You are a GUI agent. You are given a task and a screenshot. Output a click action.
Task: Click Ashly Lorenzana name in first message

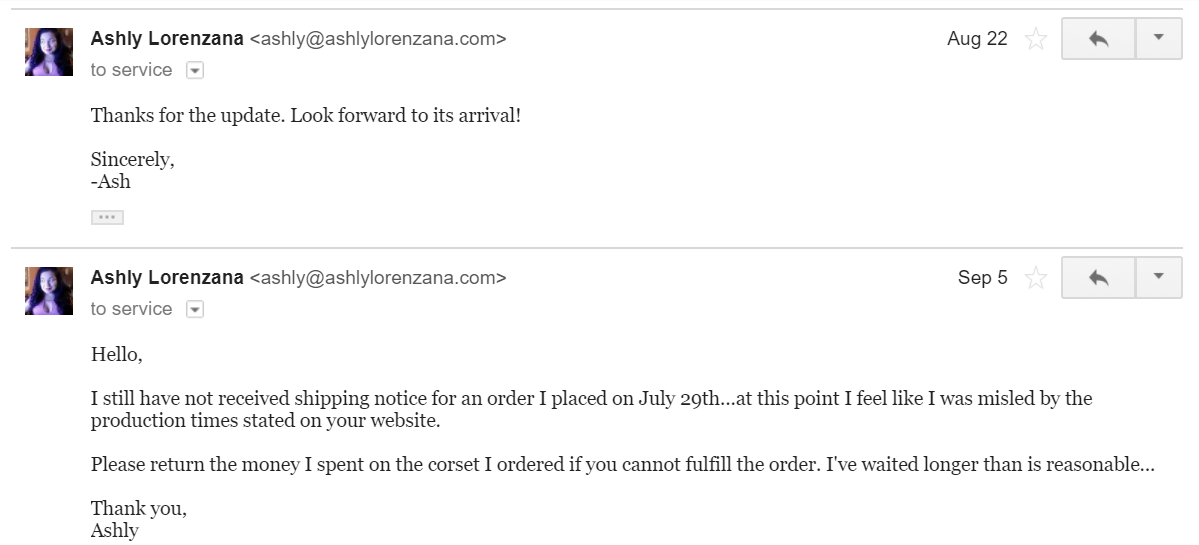click(x=167, y=38)
